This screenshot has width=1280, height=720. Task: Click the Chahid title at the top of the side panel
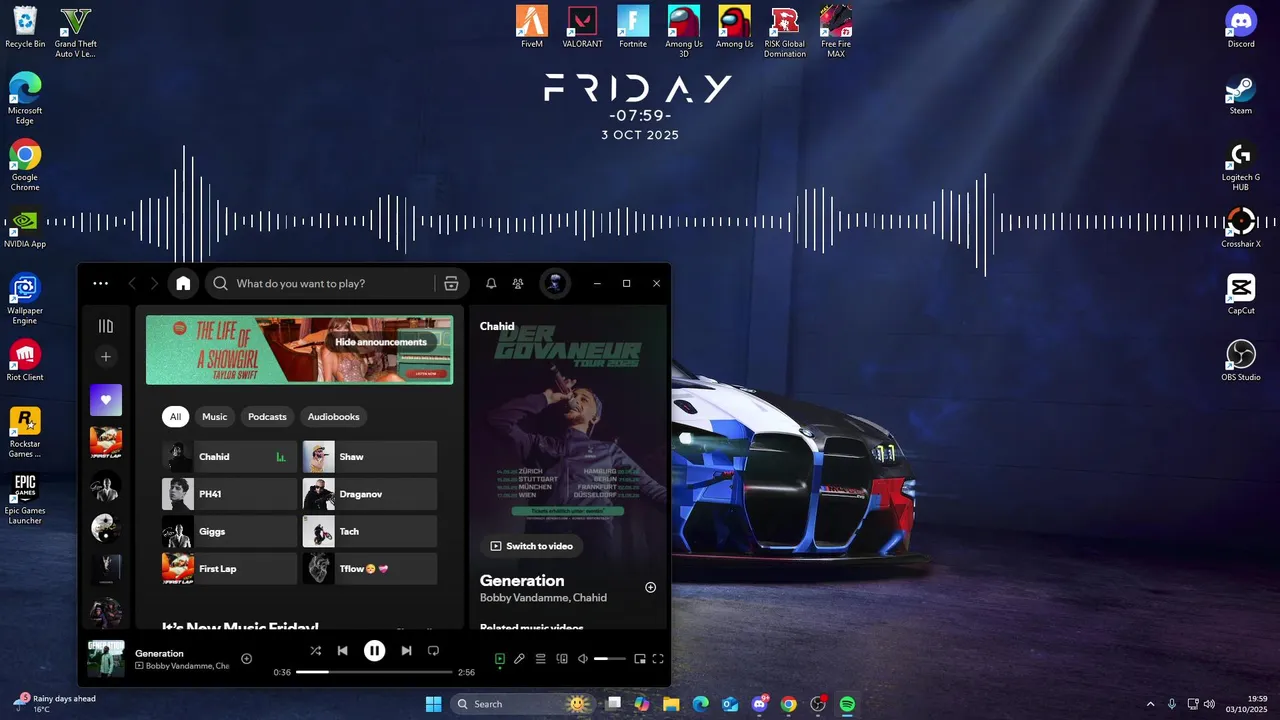[497, 326]
